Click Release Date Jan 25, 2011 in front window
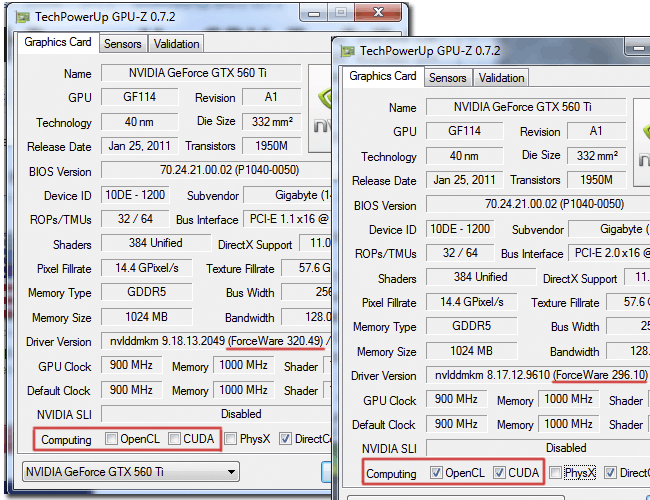 (x=464, y=180)
